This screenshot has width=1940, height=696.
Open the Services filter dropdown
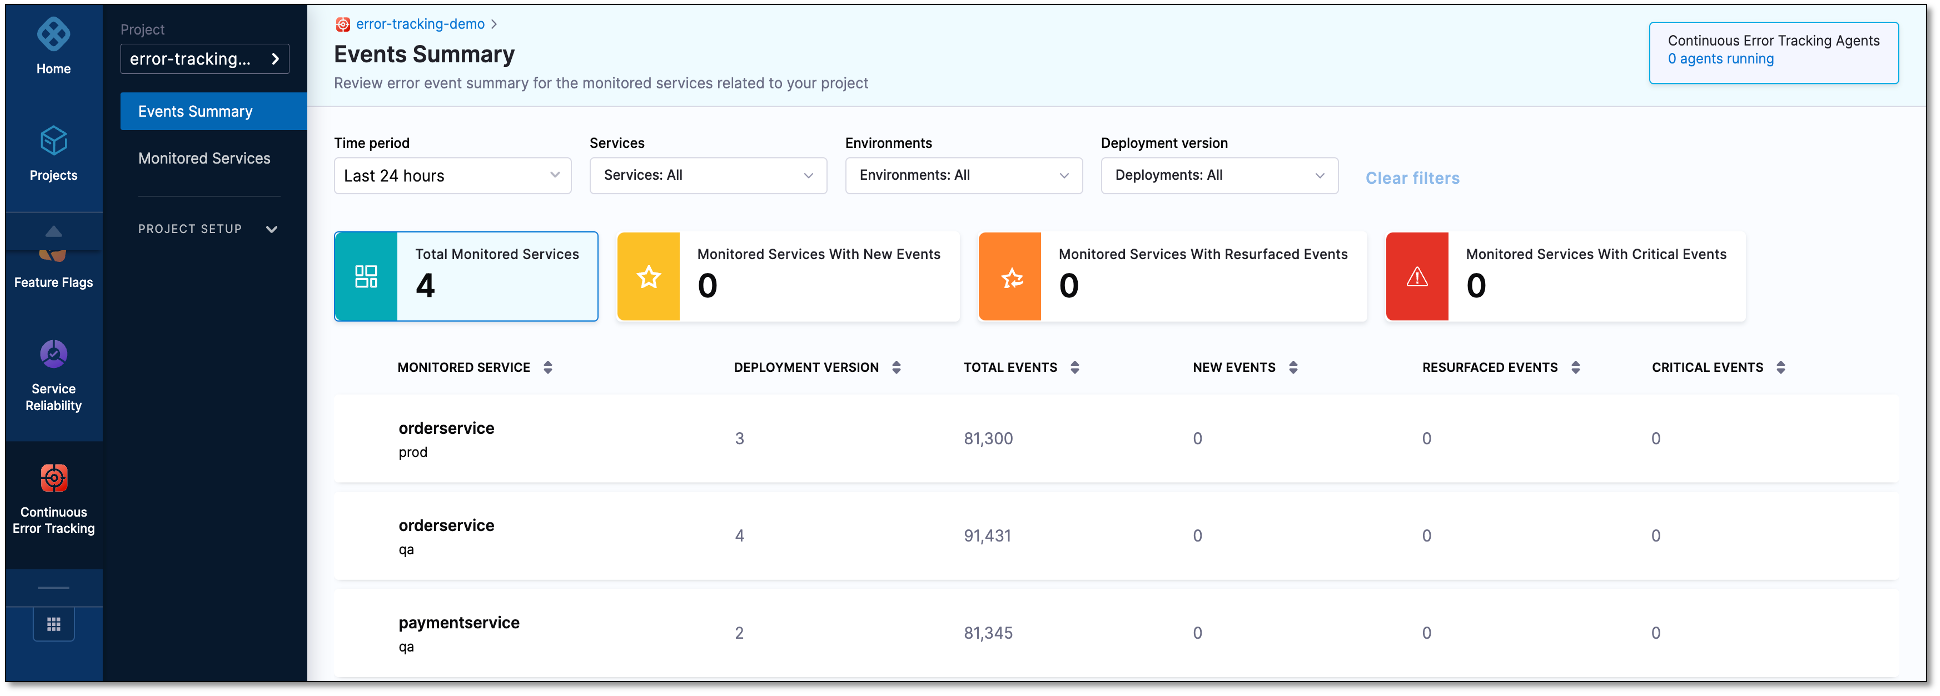[x=708, y=176]
